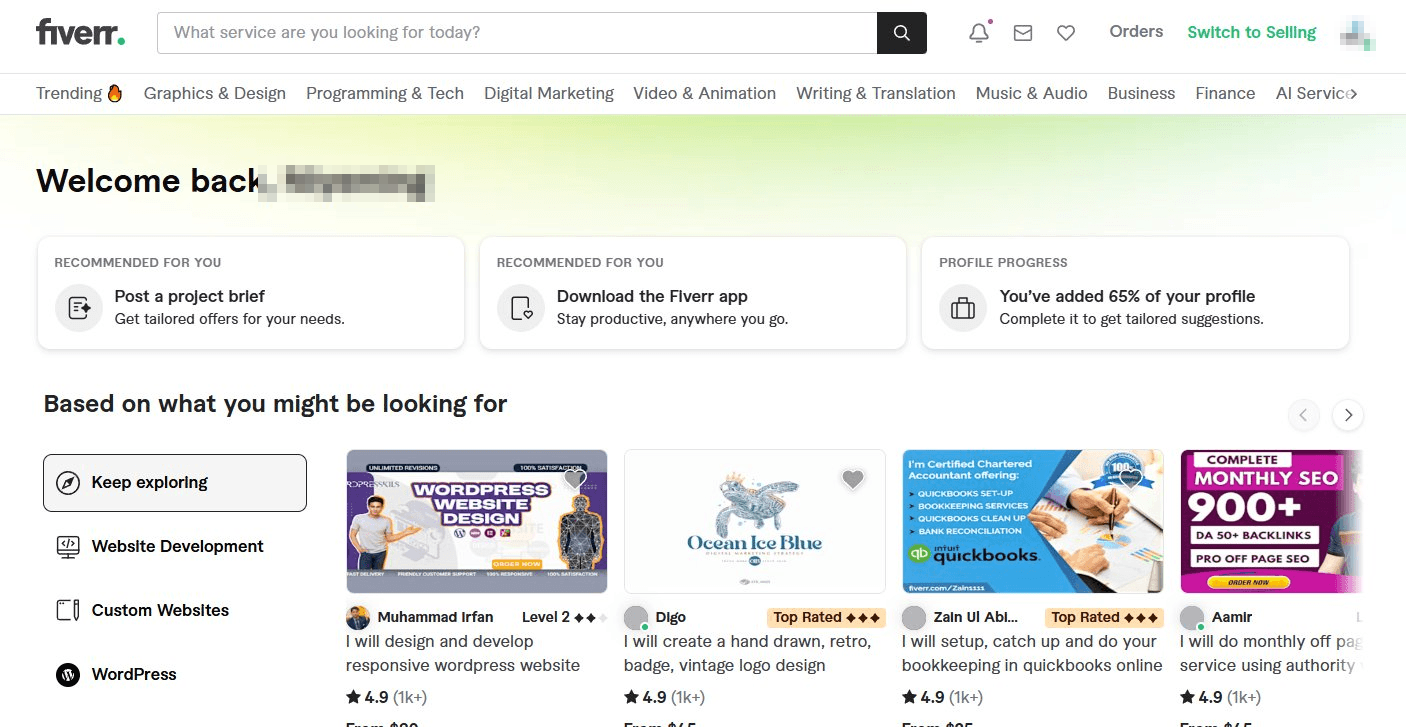Click seller name Muhammad Irfan
Viewport: 1406px width, 727px height.
tap(435, 617)
